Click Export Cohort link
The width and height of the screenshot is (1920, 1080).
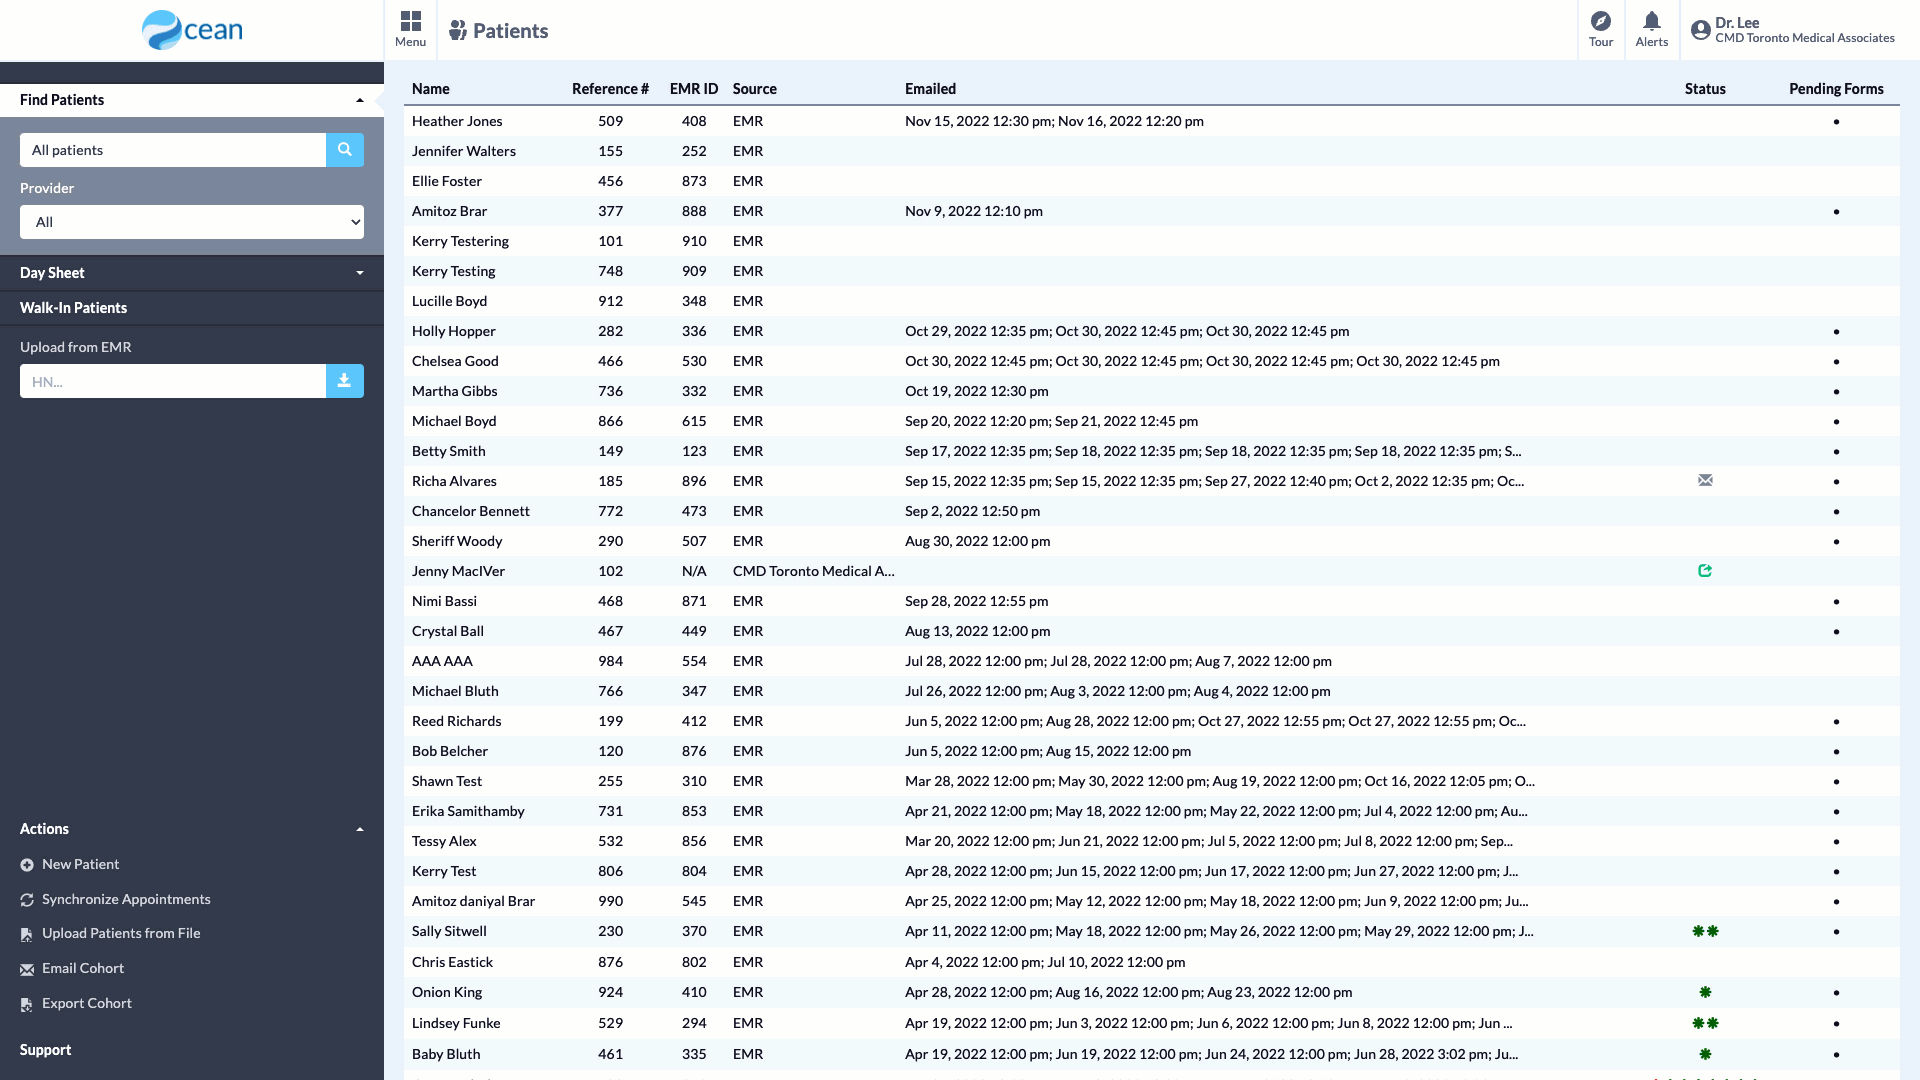tap(87, 1003)
